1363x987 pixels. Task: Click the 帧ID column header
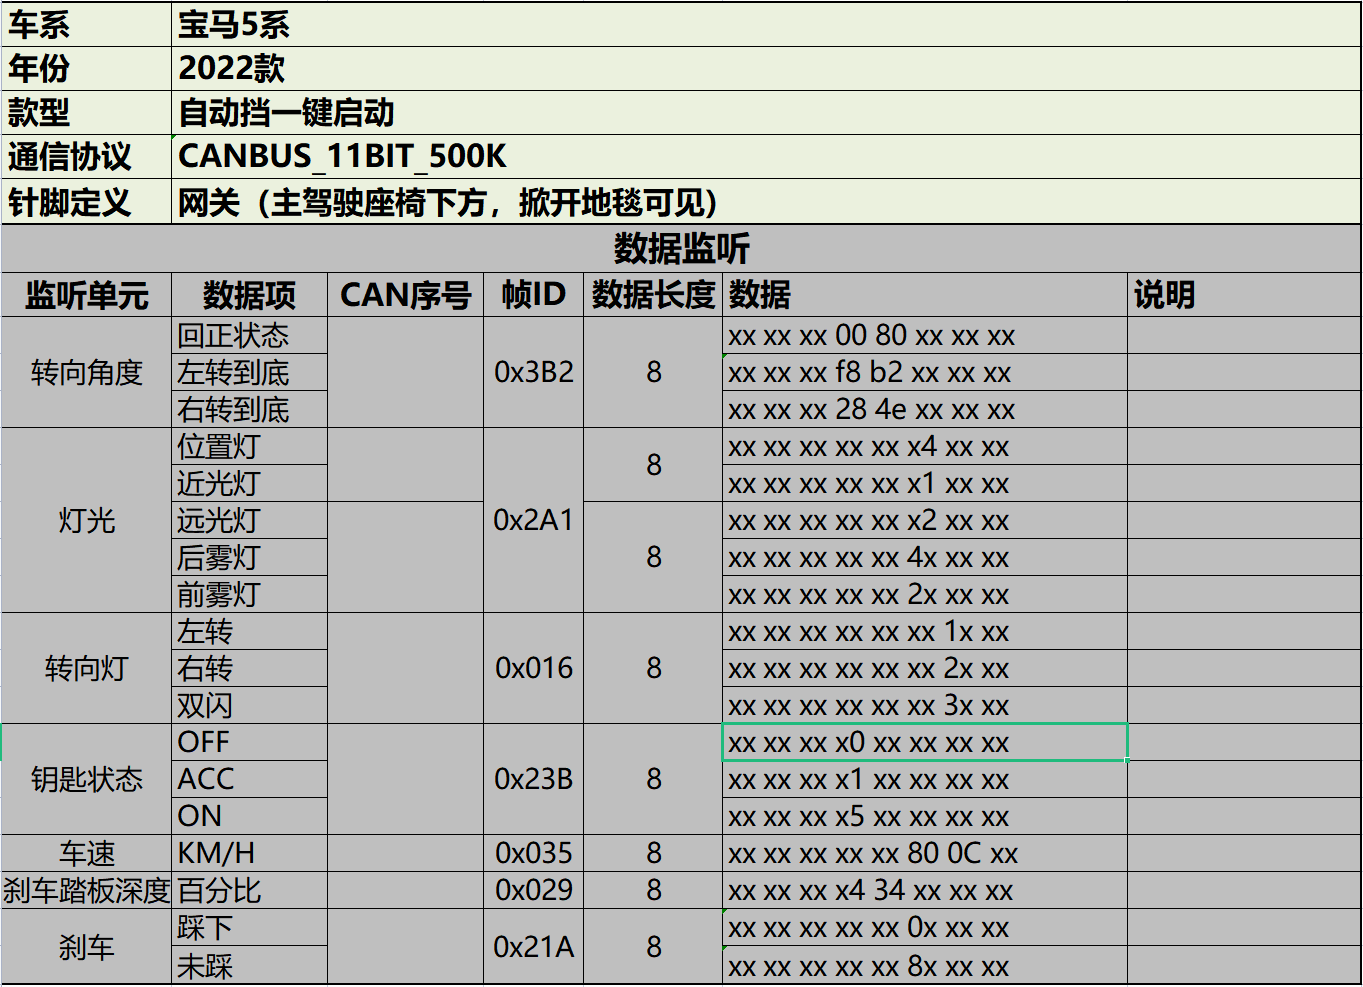(533, 295)
